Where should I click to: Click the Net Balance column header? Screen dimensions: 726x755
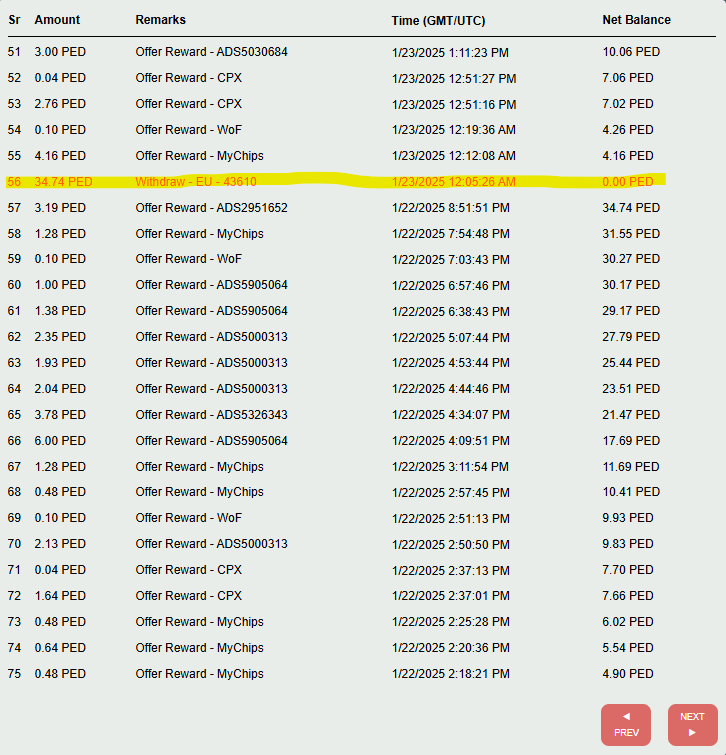(636, 20)
